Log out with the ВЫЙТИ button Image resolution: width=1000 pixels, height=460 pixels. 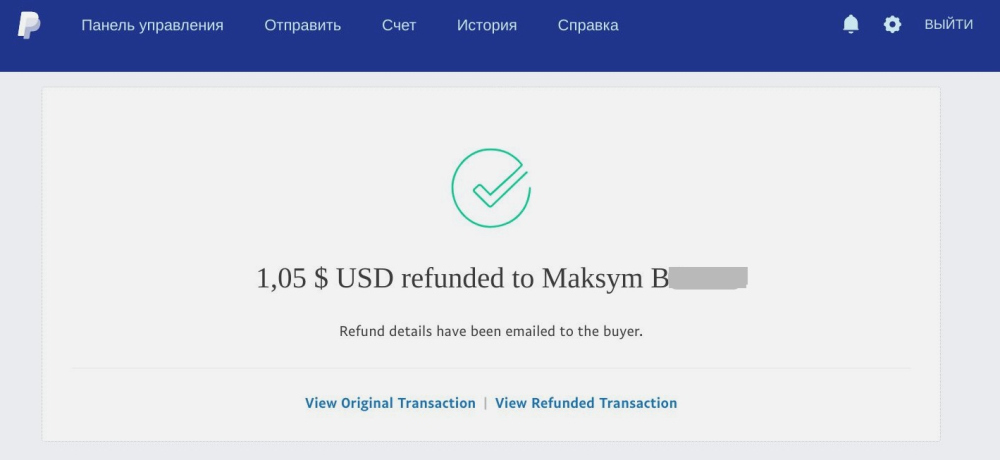948,25
